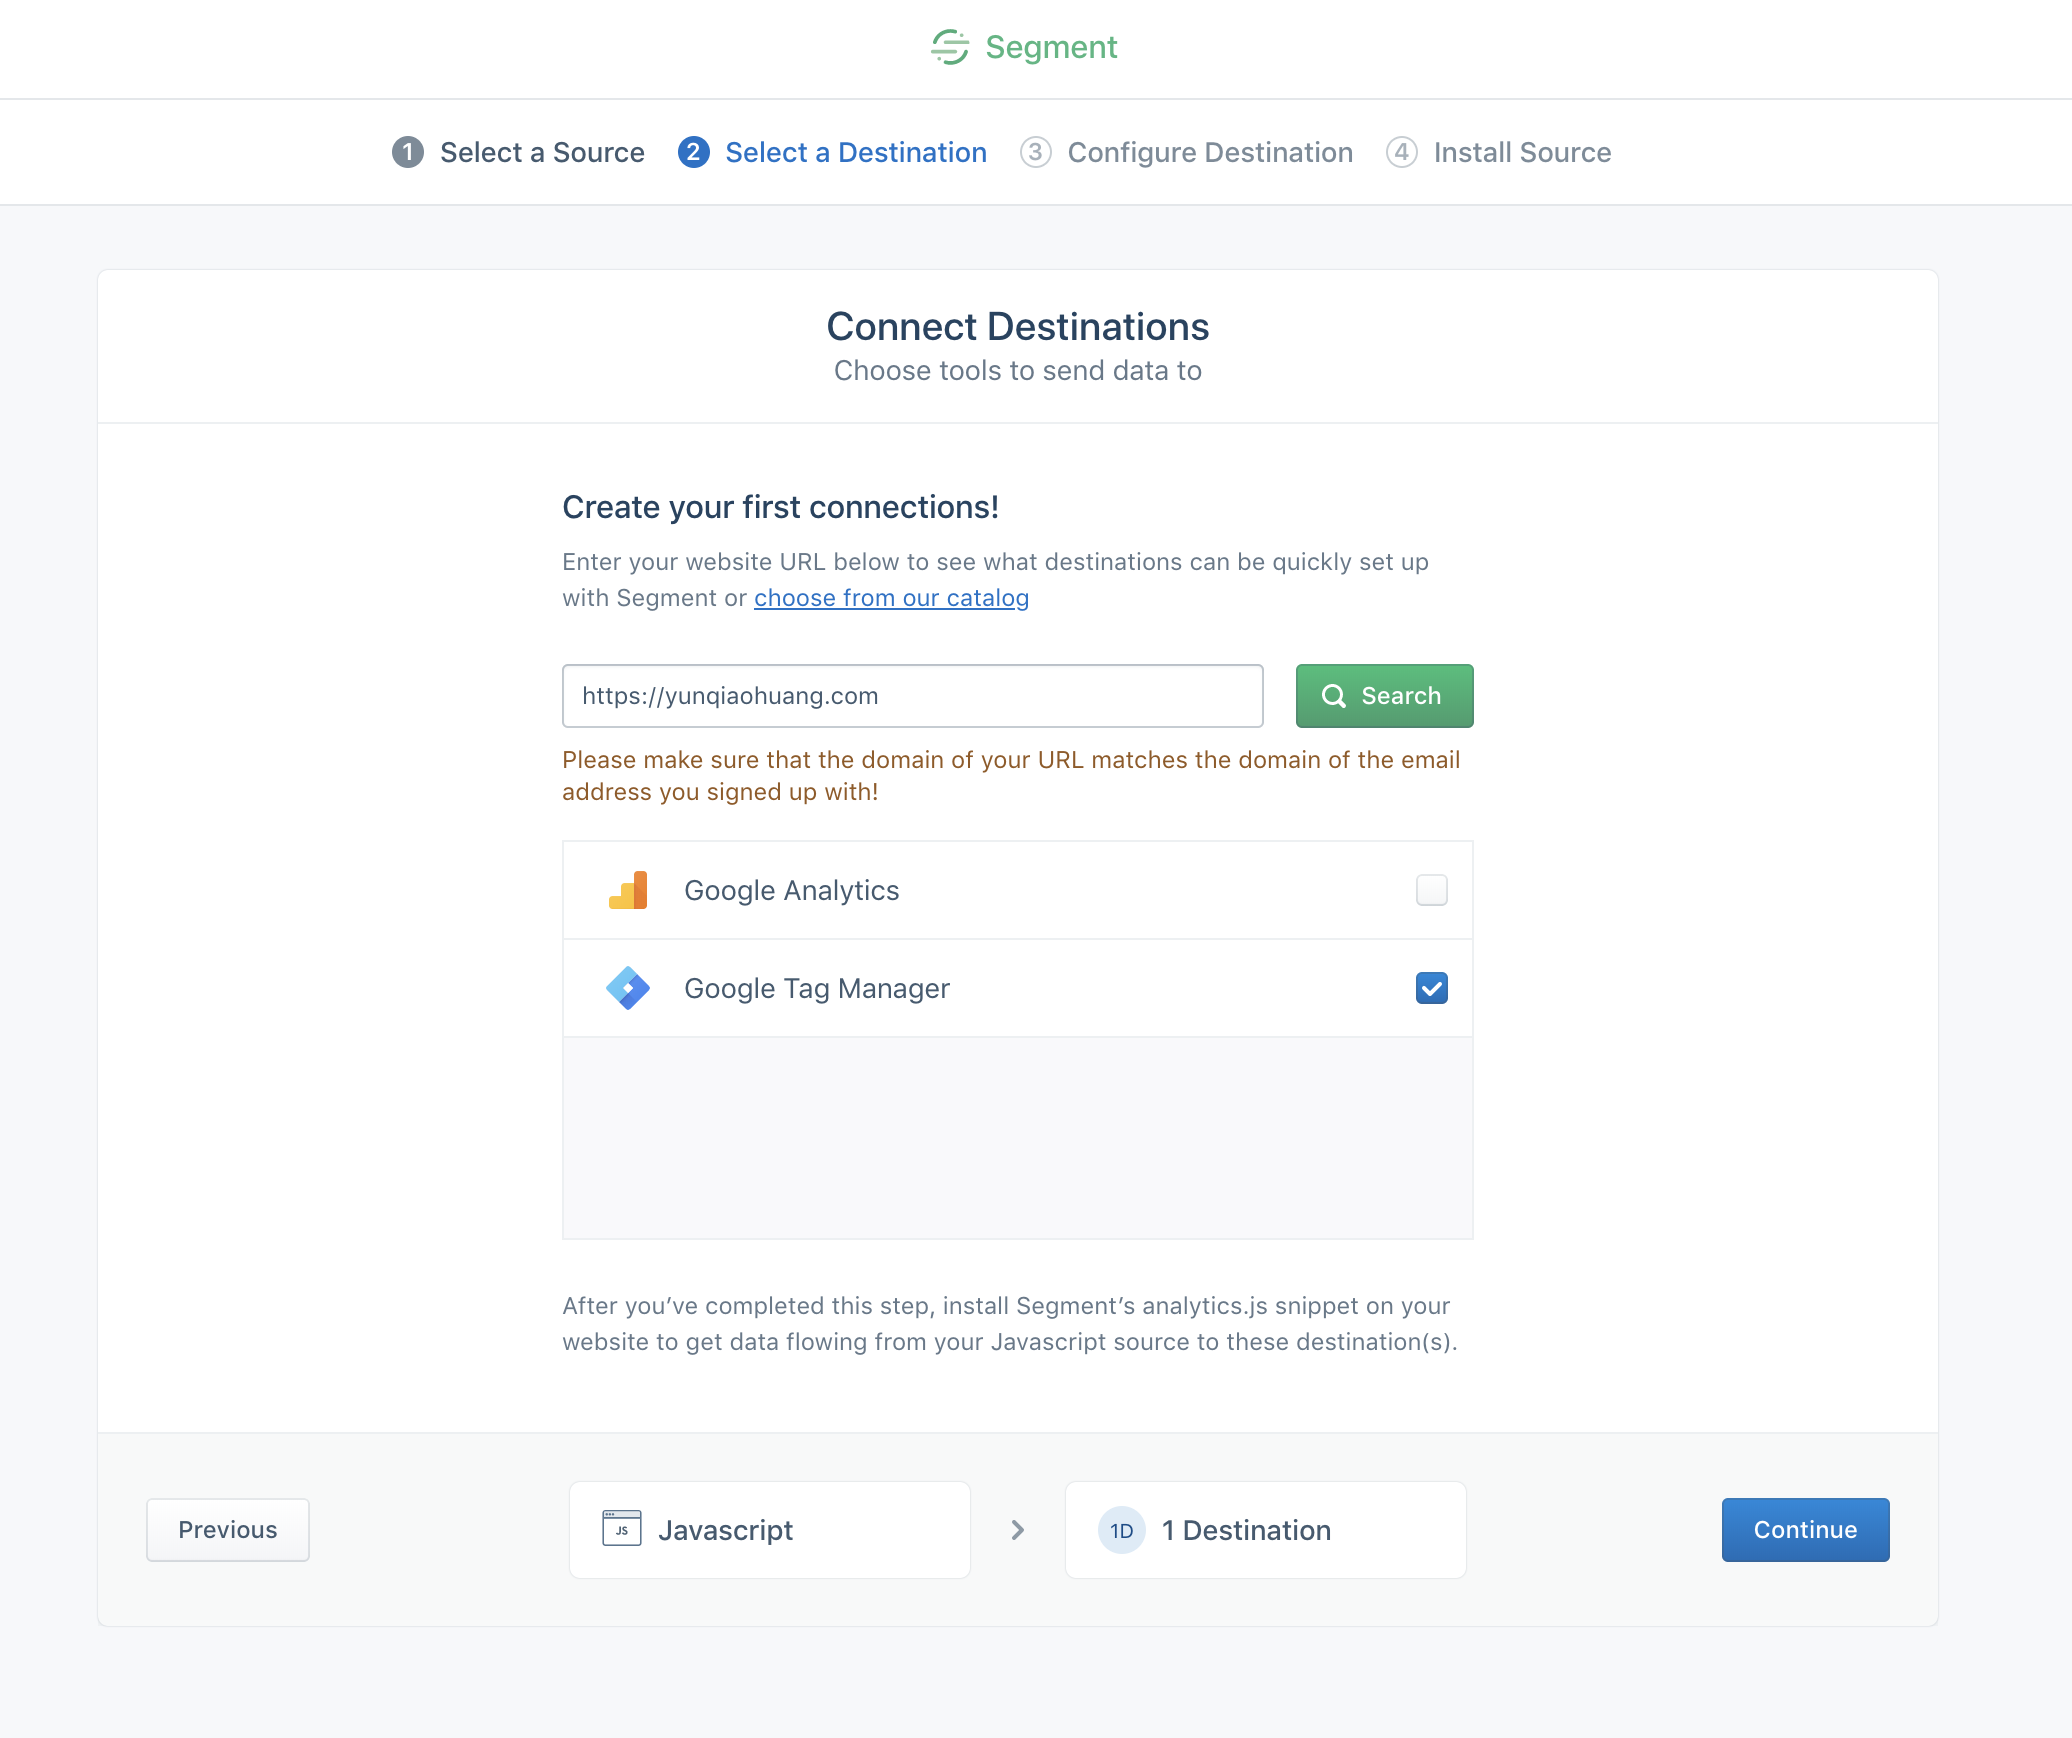Image resolution: width=2072 pixels, height=1738 pixels.
Task: Click the Google Analytics row label
Action: click(792, 890)
